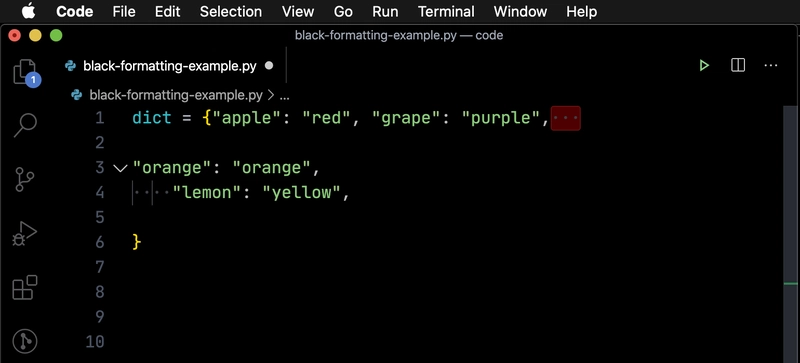Viewport: 800px width, 363px height.
Task: Click Python file icon in breadcrumb
Action: click(77, 95)
